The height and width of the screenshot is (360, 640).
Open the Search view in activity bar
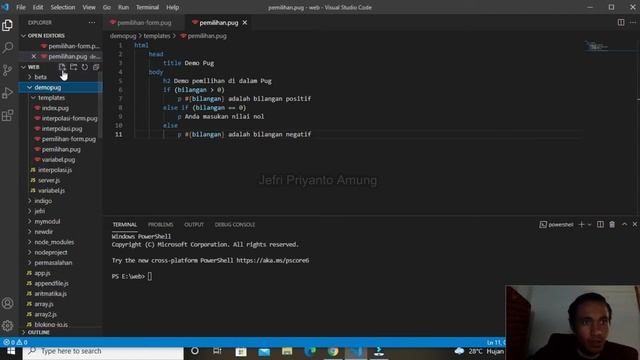click(x=7, y=48)
